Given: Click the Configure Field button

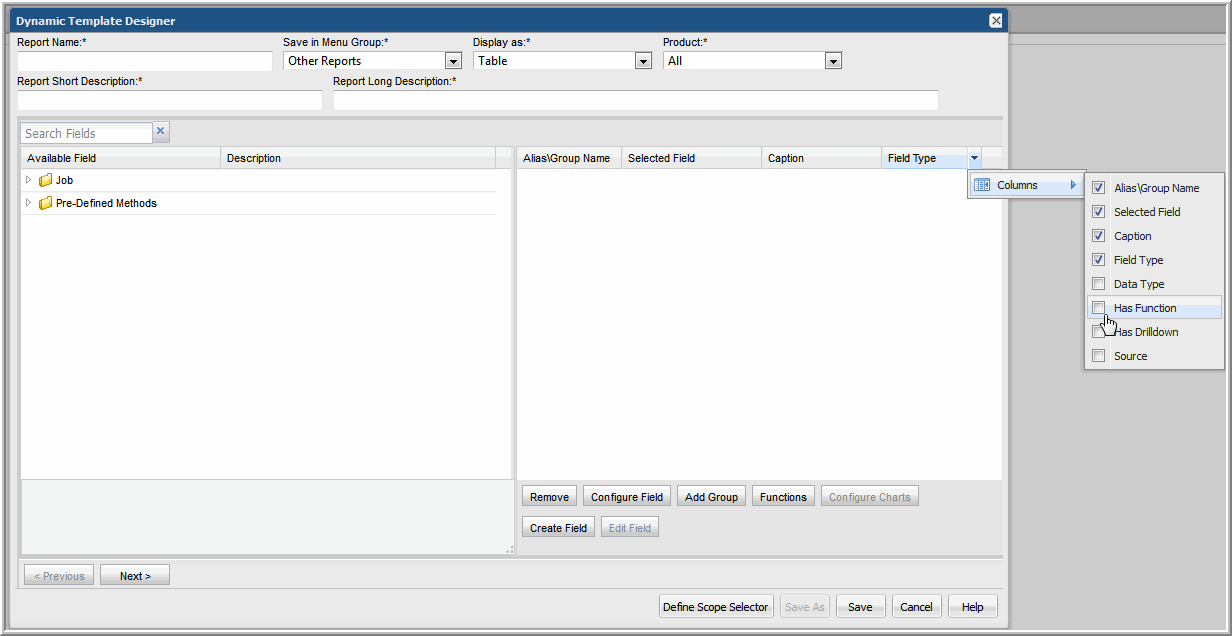Looking at the screenshot, I should click(x=627, y=497).
